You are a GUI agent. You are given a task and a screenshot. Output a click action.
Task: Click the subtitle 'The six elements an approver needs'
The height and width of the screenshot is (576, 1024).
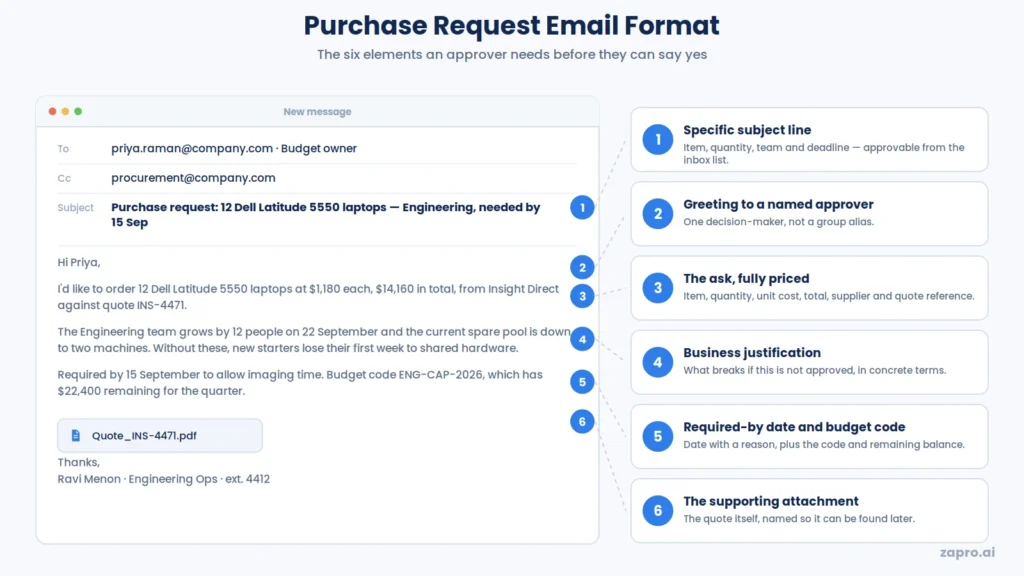tap(512, 55)
